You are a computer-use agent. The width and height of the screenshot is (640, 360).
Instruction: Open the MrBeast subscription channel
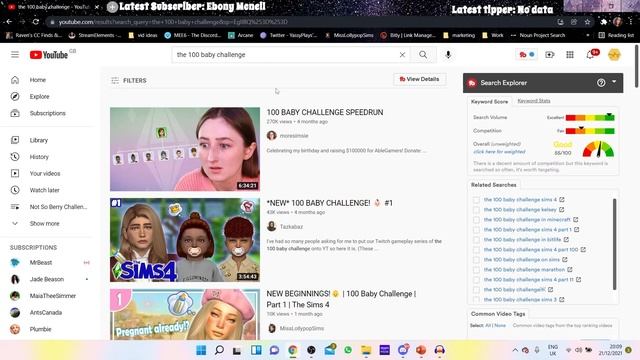pos(41,262)
